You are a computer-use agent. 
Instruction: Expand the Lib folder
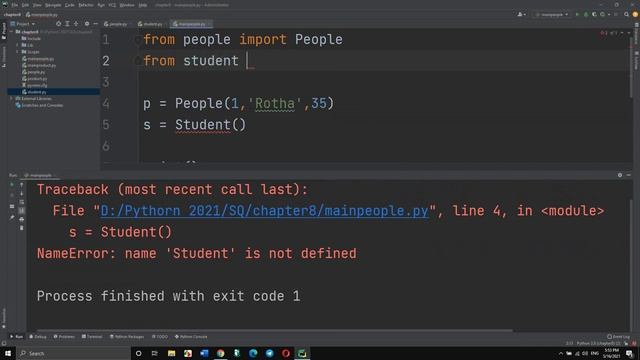(18, 45)
